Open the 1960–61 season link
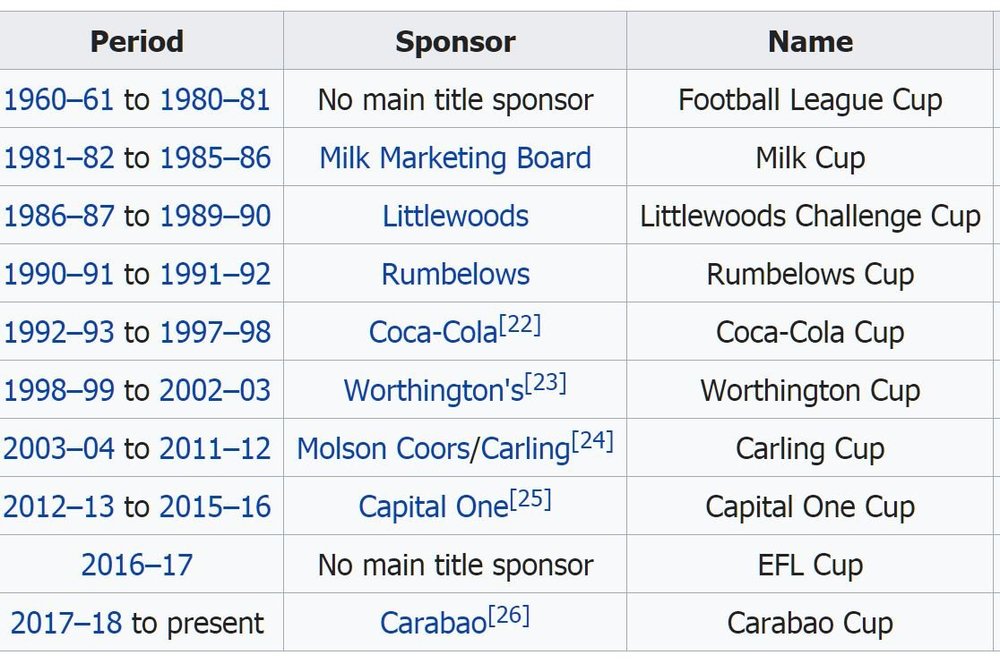Screen dimensions: 1000x672 [x=59, y=100]
